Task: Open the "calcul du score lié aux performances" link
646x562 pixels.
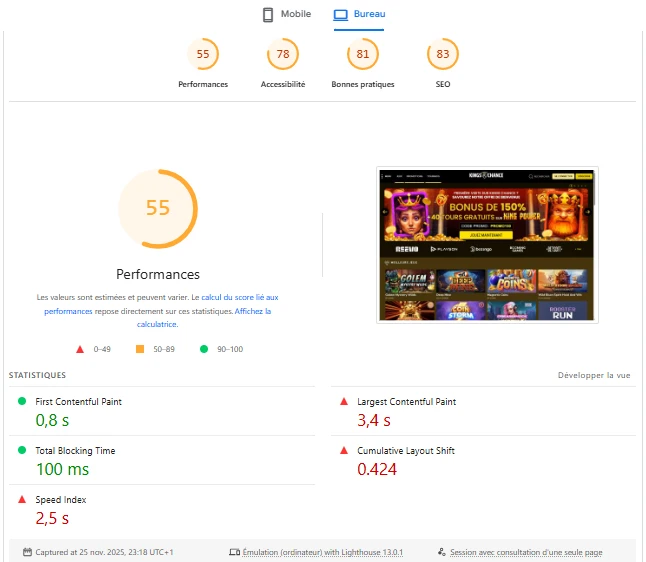Action: 239,298
